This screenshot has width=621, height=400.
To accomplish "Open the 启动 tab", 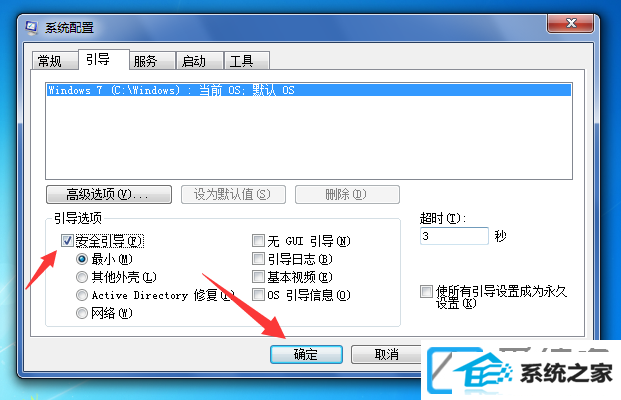I will click(200, 61).
